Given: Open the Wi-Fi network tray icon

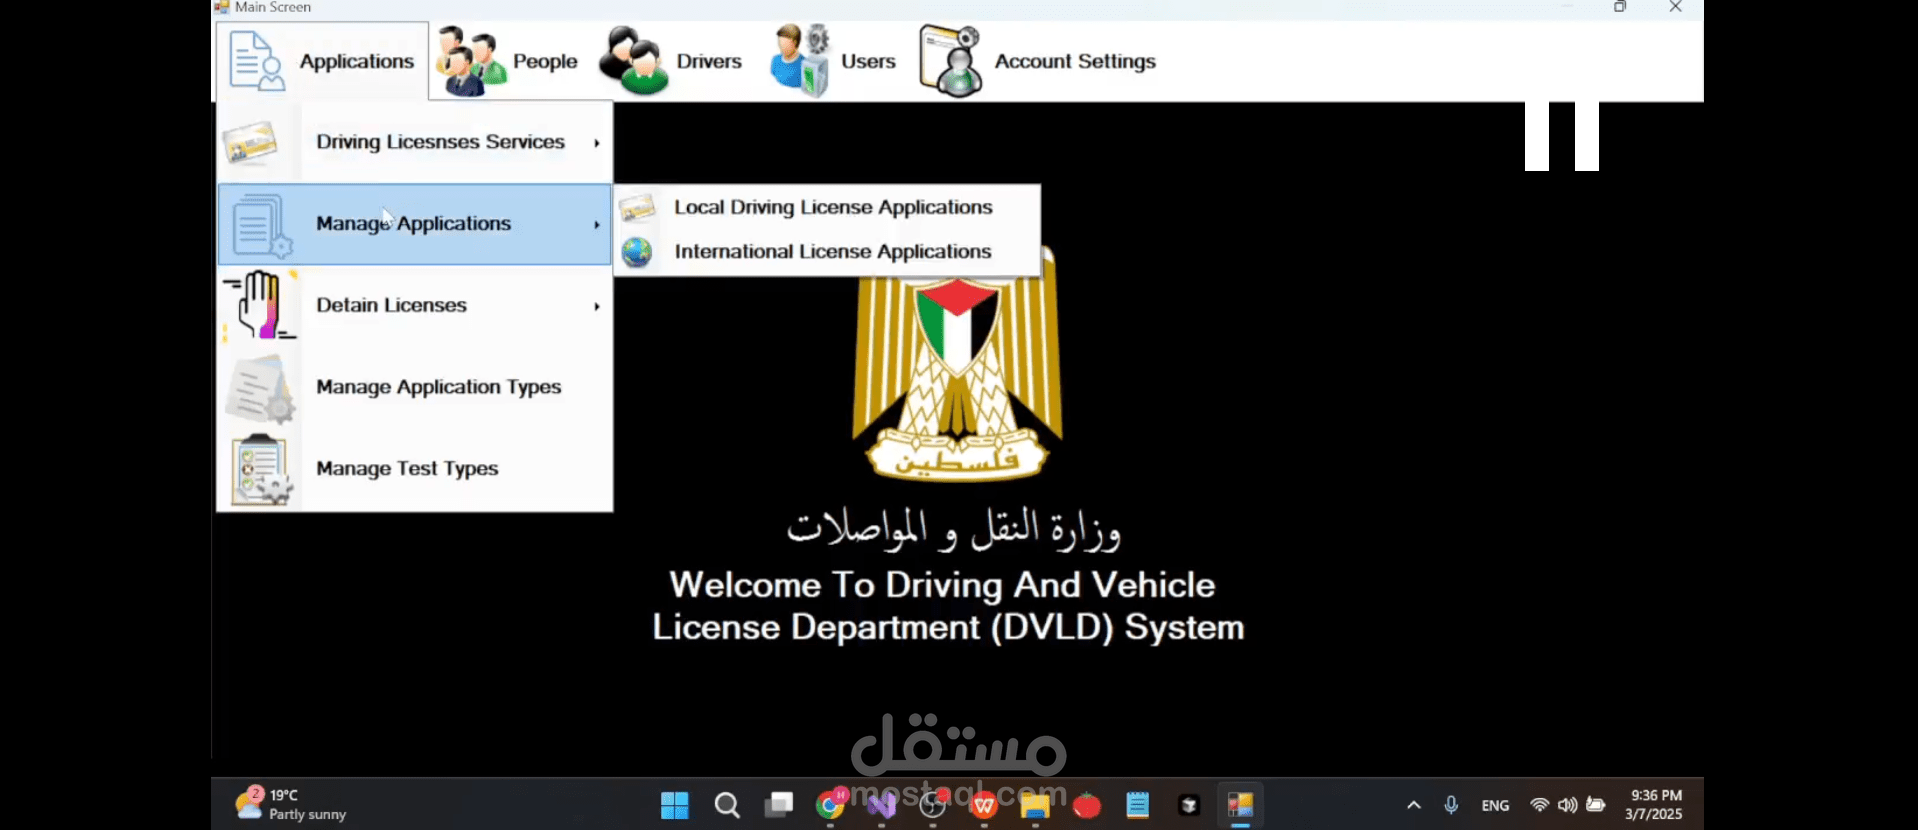Looking at the screenshot, I should coord(1540,805).
